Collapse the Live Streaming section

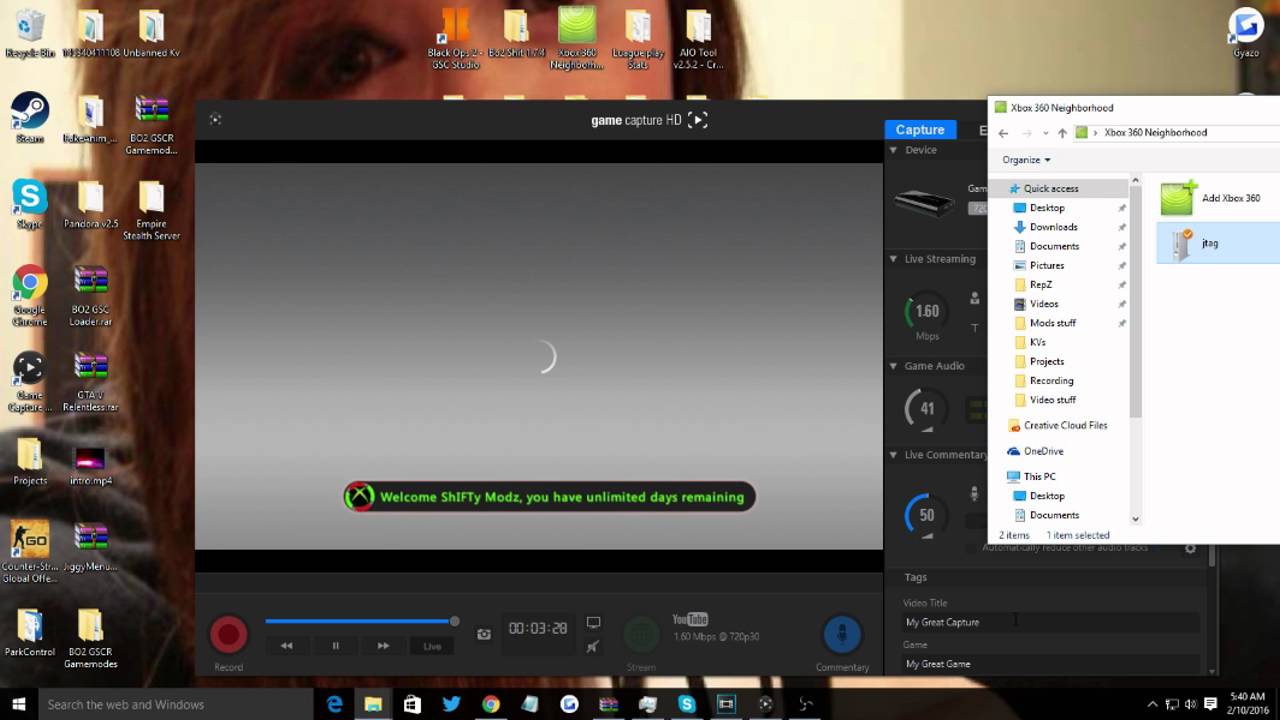point(894,259)
